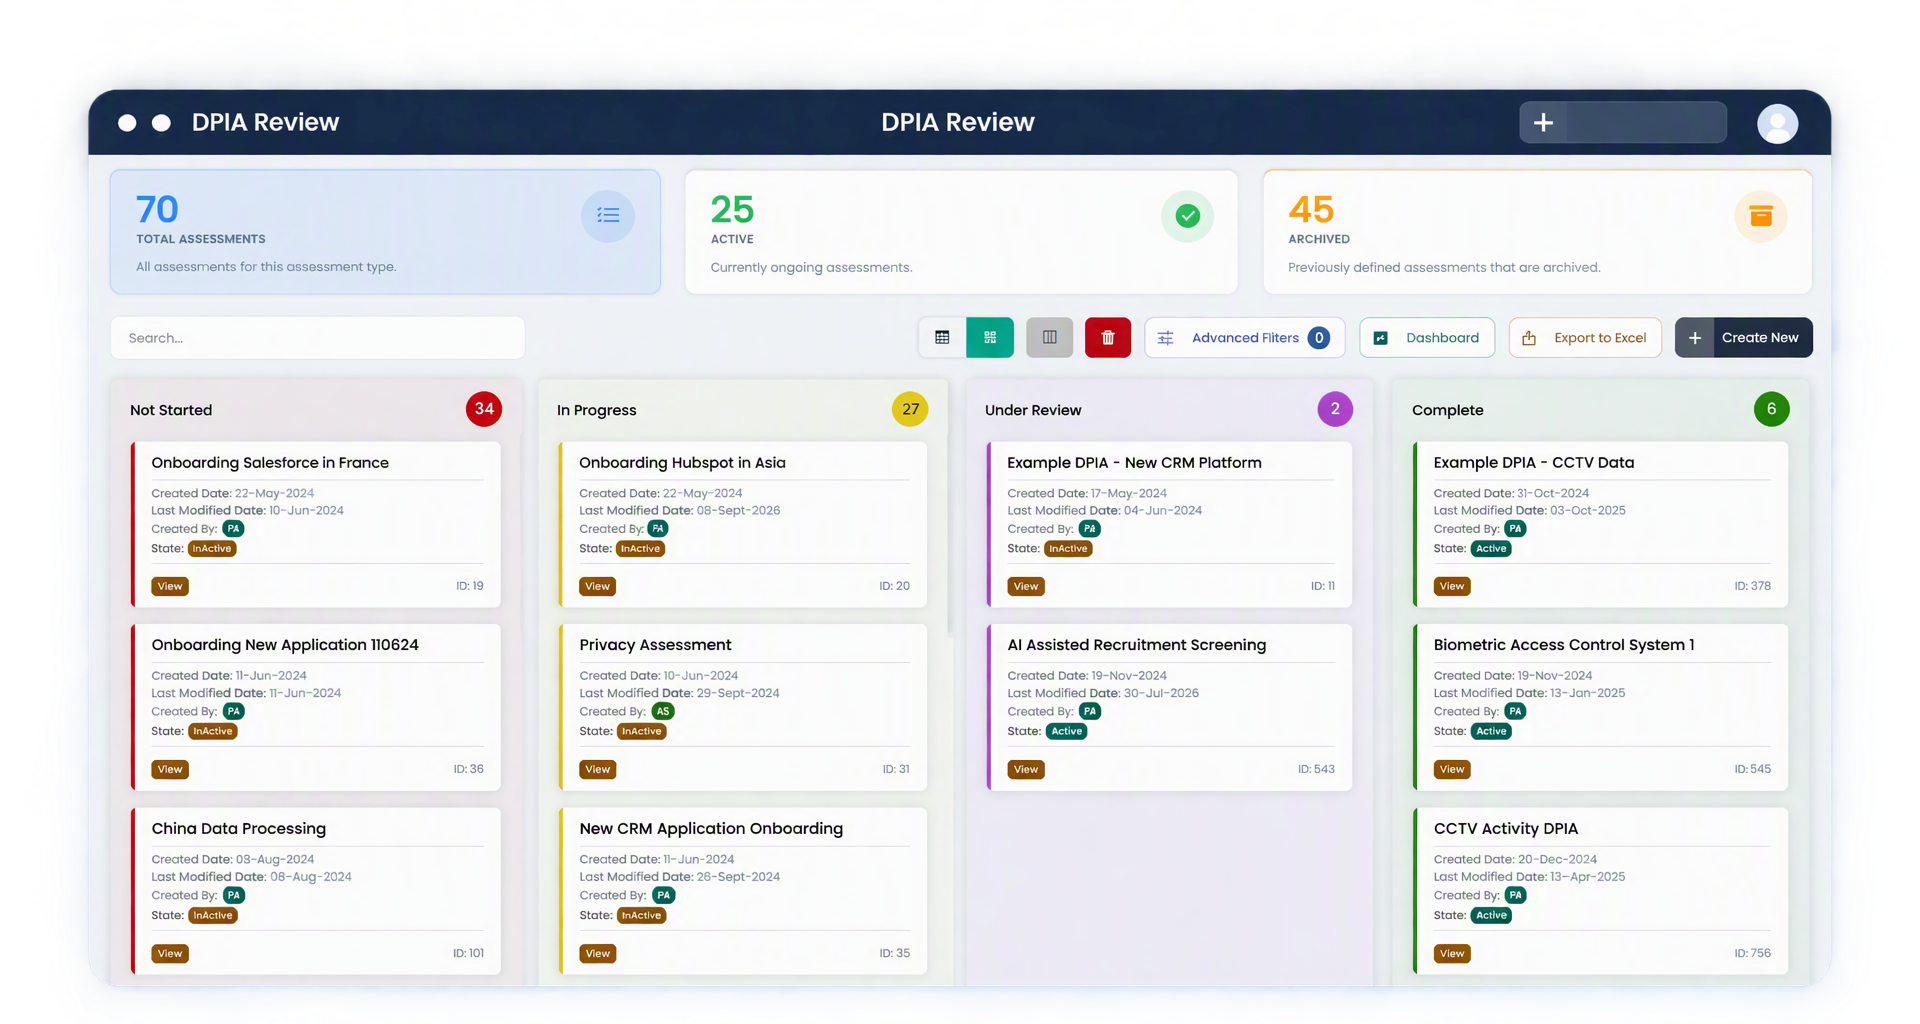This screenshot has height=1024, width=1920.
Task: Click the green Active checkmark icon
Action: [x=1187, y=216]
